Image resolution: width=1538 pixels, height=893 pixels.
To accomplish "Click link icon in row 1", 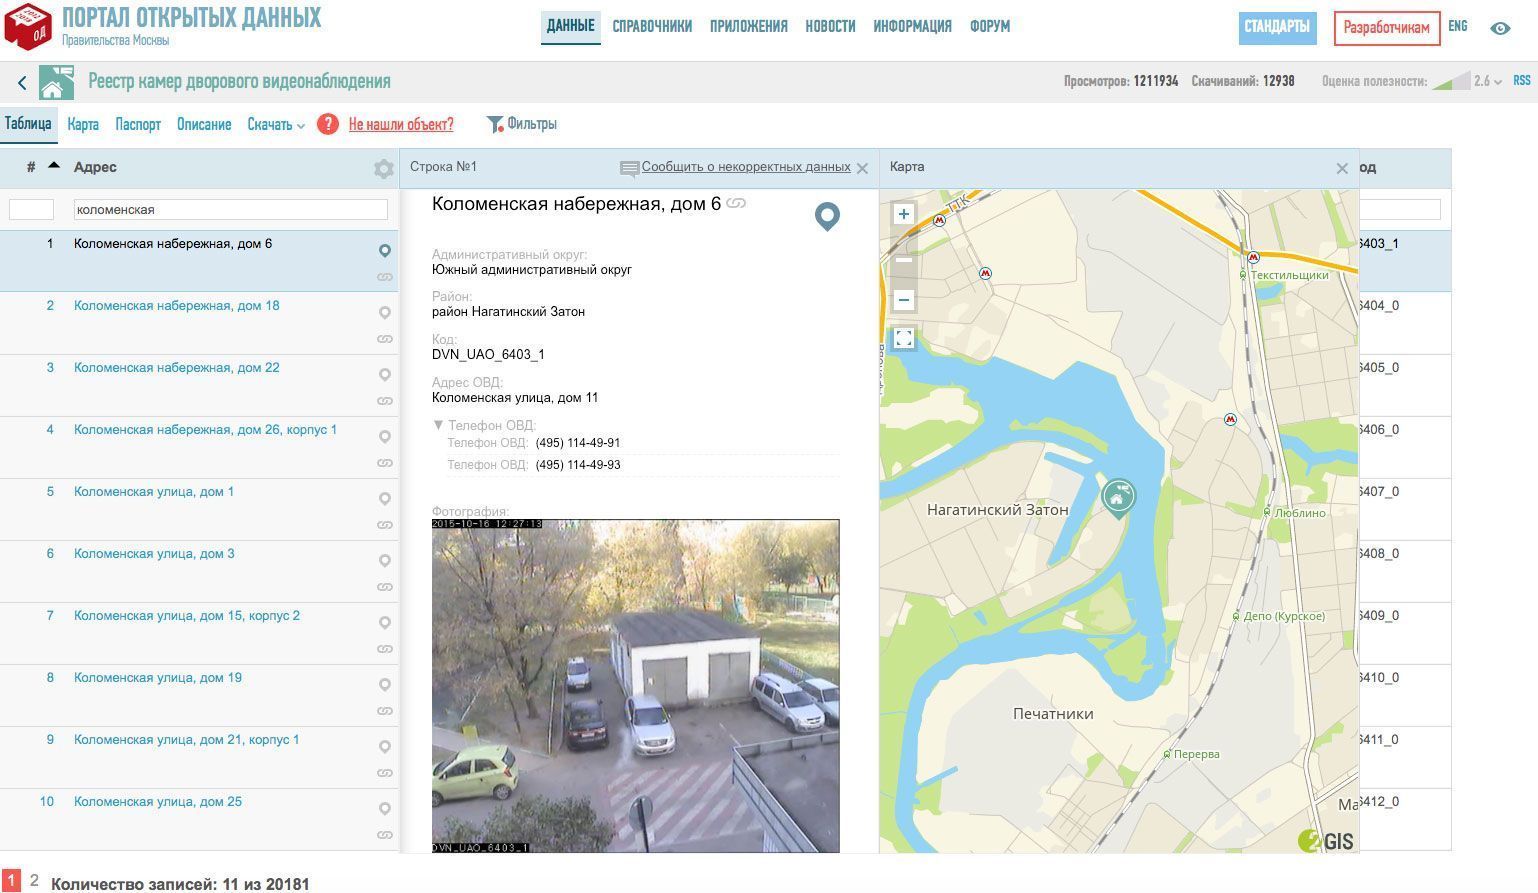I will (x=385, y=277).
